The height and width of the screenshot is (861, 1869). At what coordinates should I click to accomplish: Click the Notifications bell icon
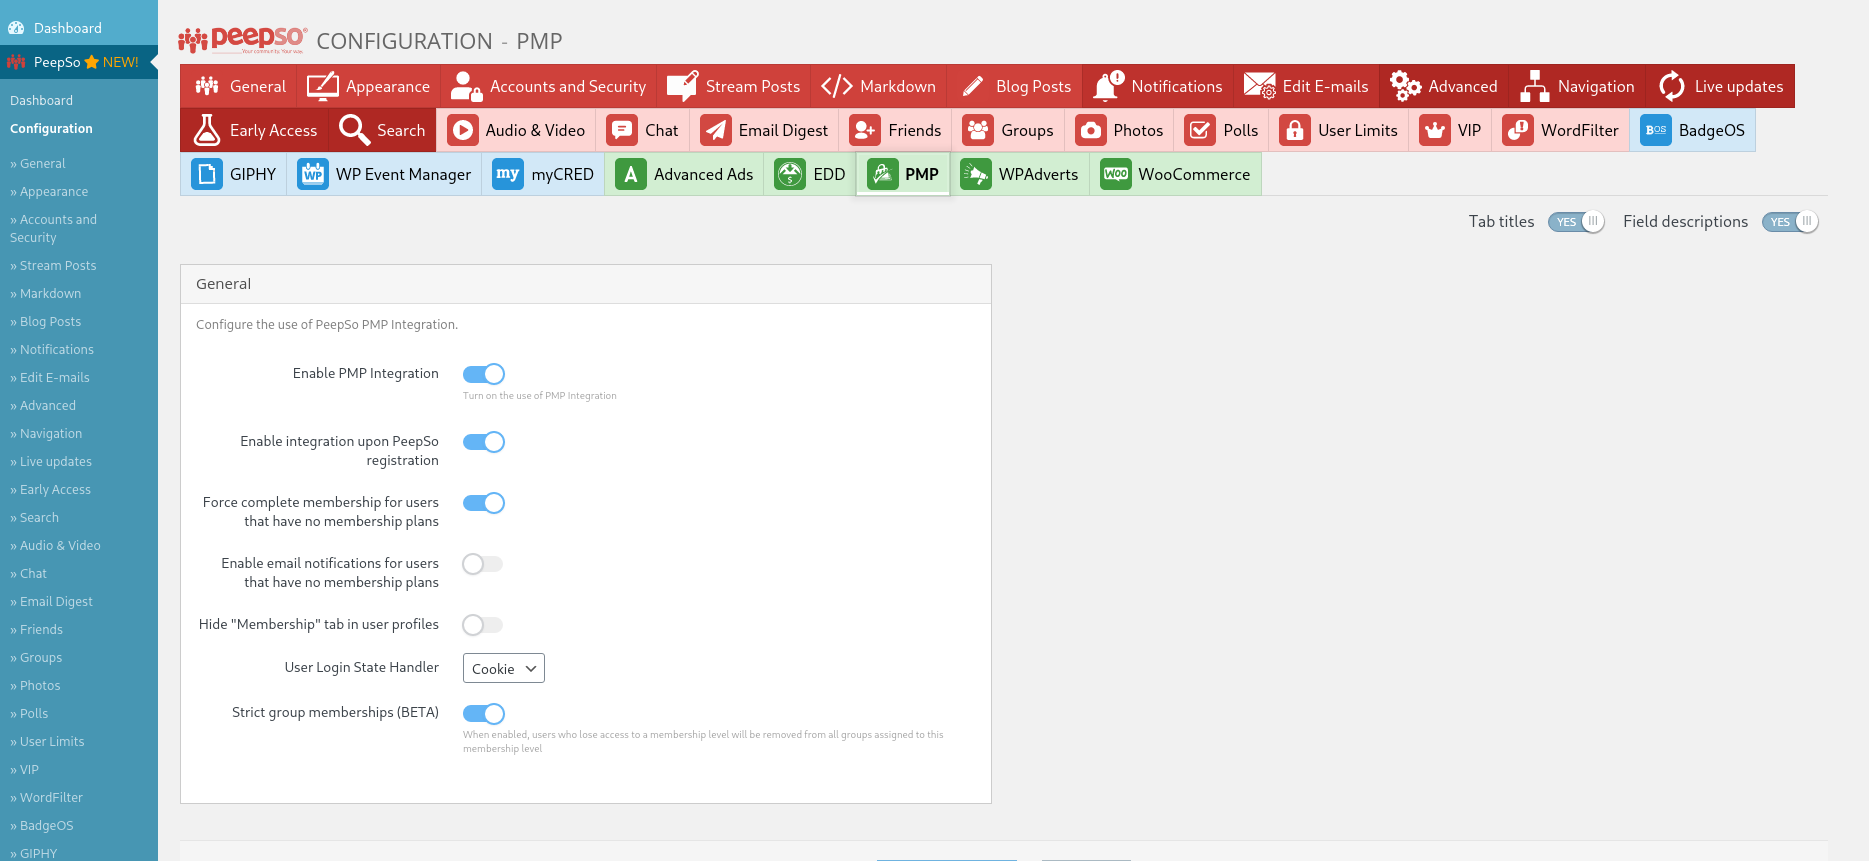pos(1108,86)
